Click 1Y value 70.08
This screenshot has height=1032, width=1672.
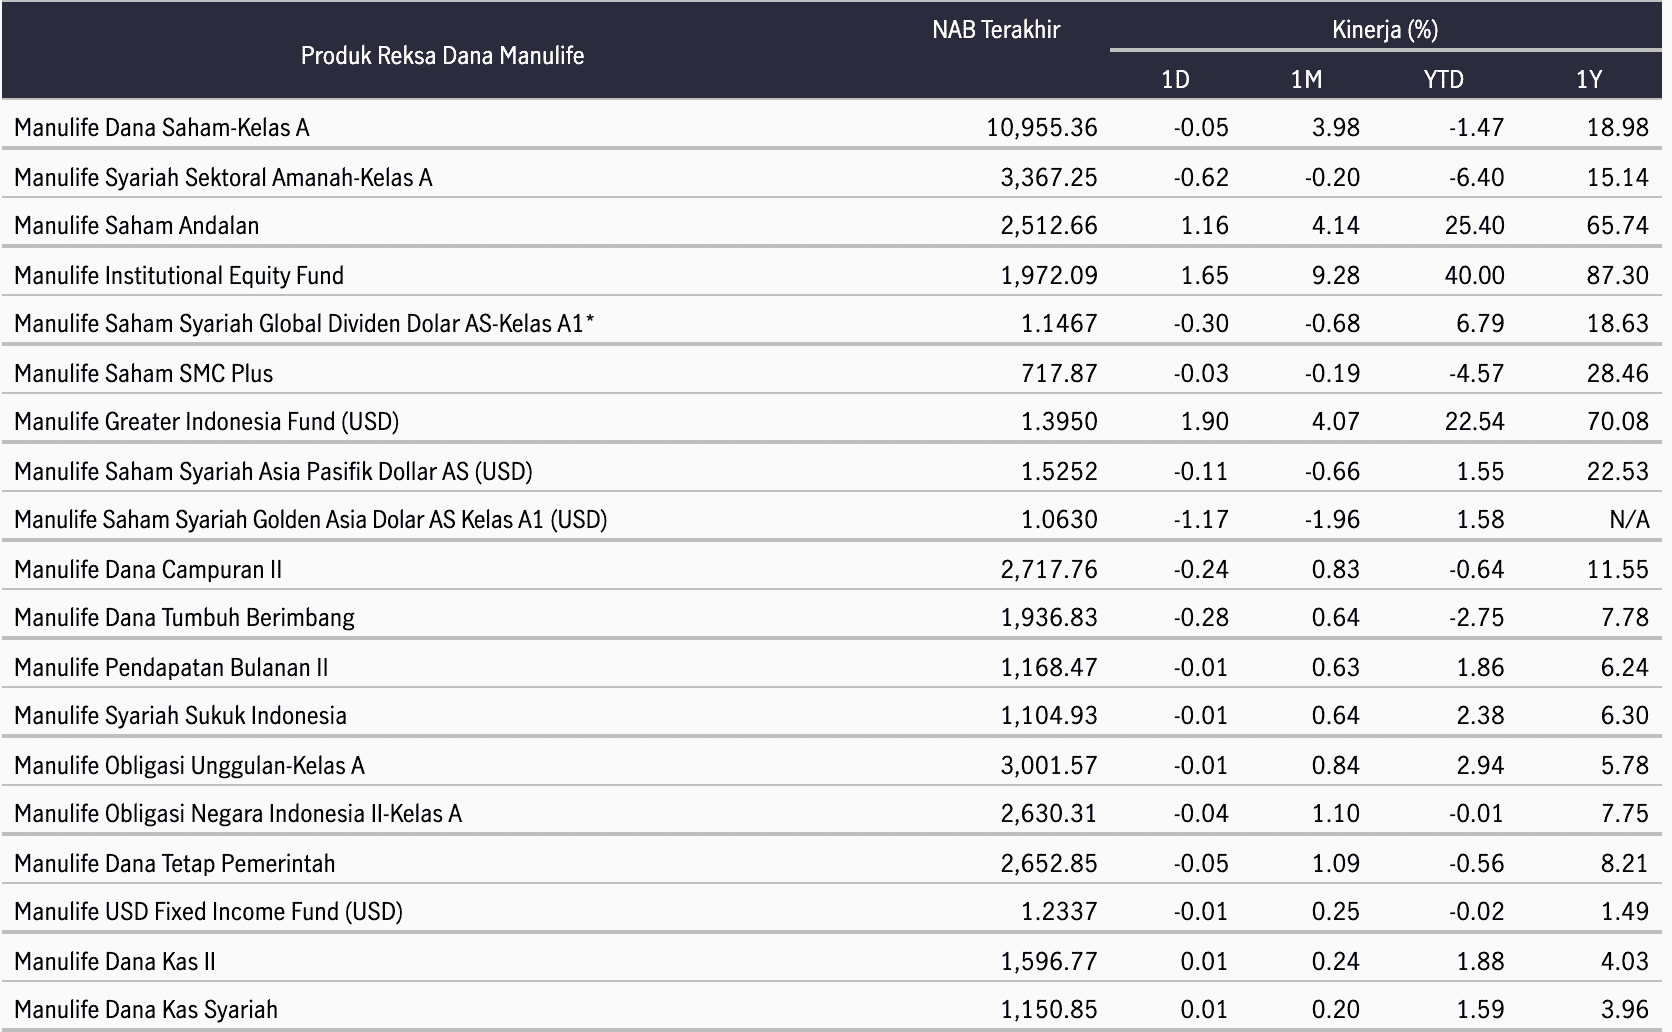pyautogui.click(x=1617, y=421)
